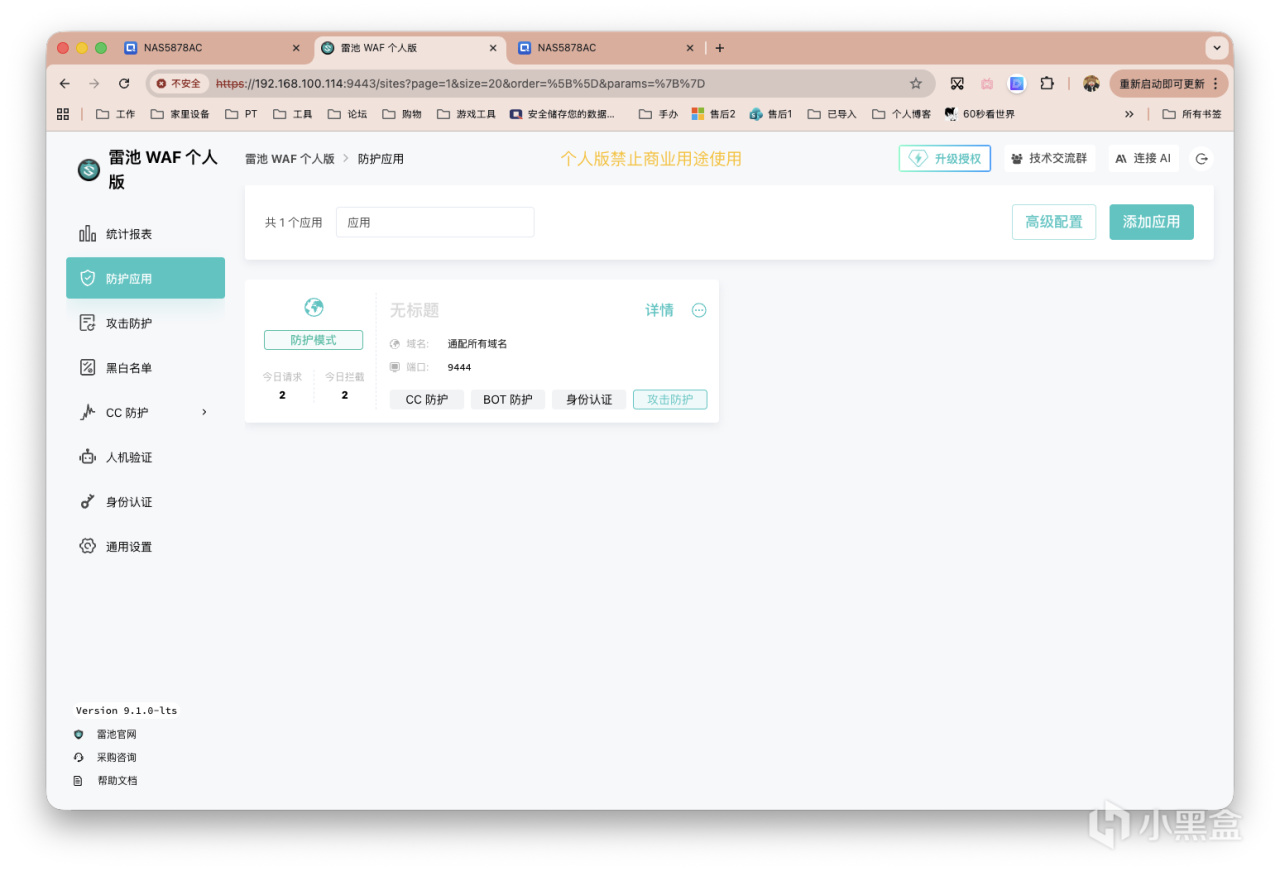
Task: Open the 论坛 bookmark folder
Action: pos(347,114)
